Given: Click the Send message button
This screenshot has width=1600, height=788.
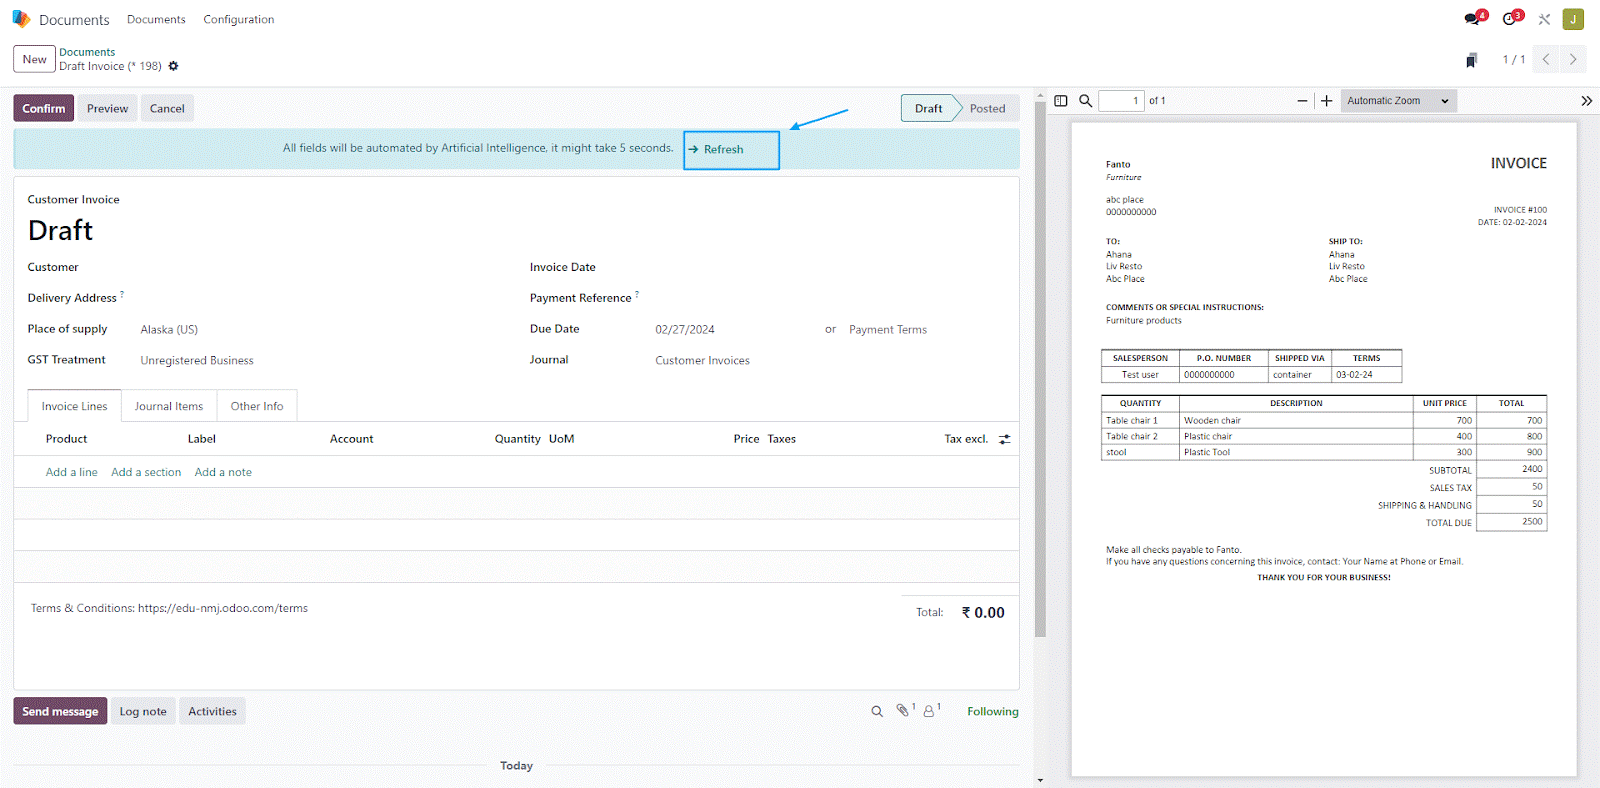Looking at the screenshot, I should [60, 711].
